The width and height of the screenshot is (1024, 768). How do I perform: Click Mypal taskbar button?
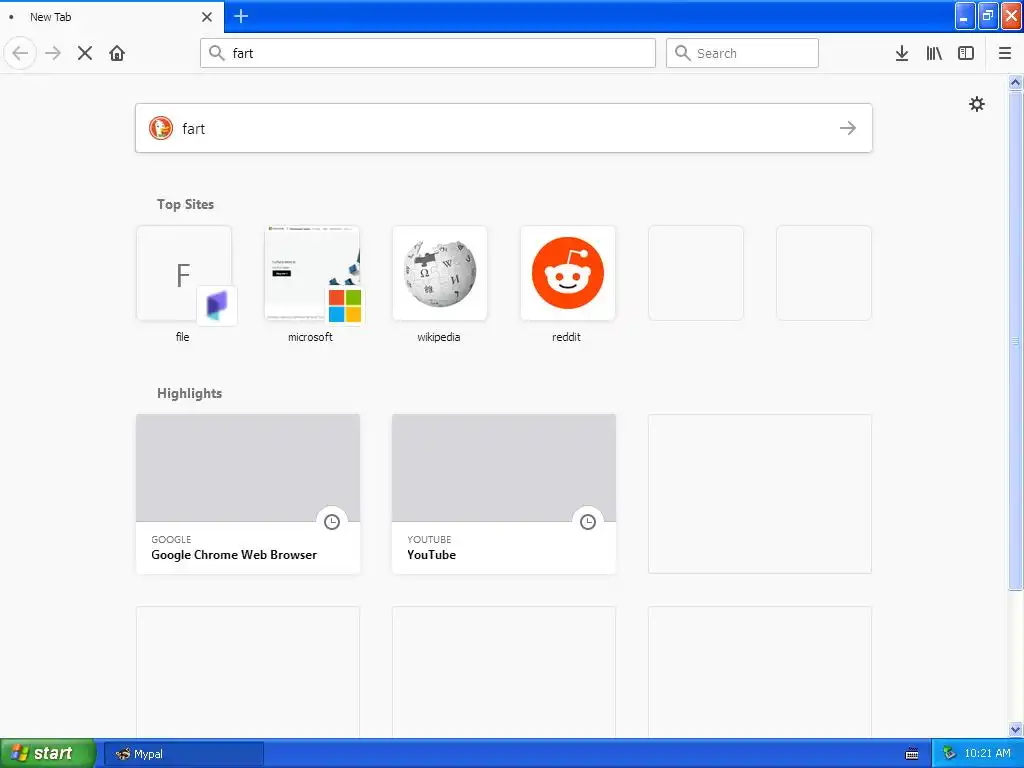point(184,754)
